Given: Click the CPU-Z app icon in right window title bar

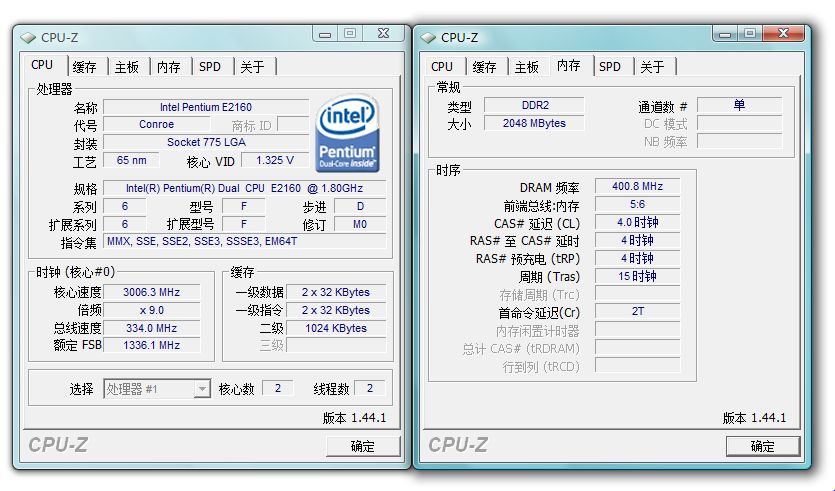Looking at the screenshot, I should 428,38.
